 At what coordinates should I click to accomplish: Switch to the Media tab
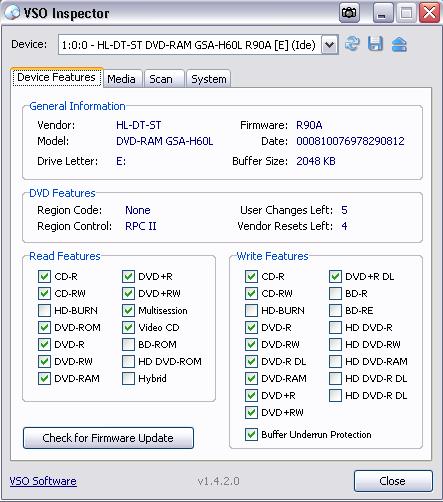coord(121,79)
